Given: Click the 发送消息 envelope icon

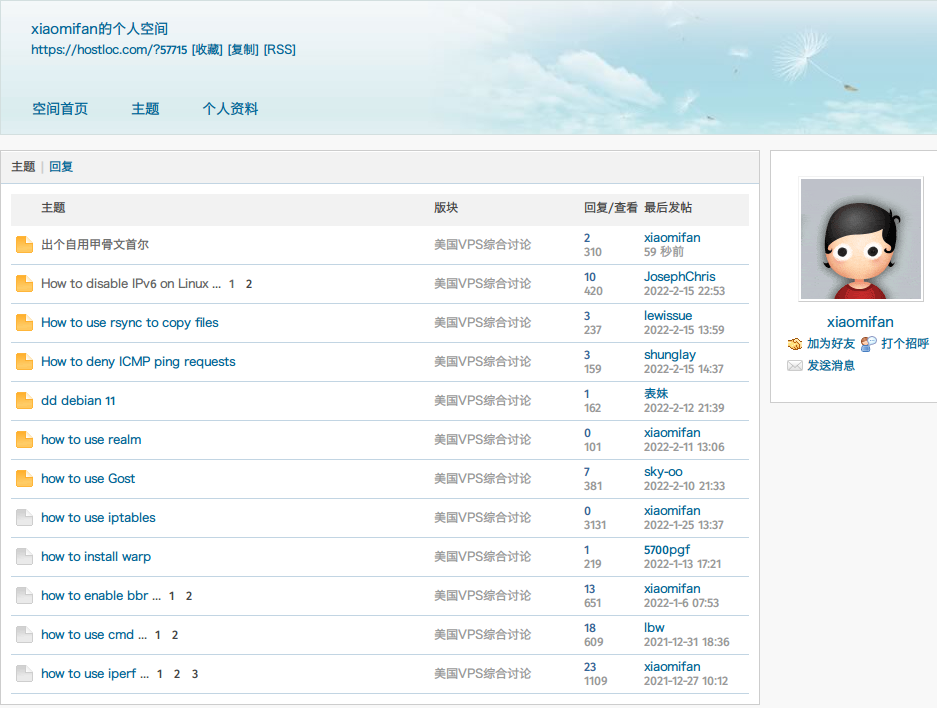Looking at the screenshot, I should click(795, 366).
